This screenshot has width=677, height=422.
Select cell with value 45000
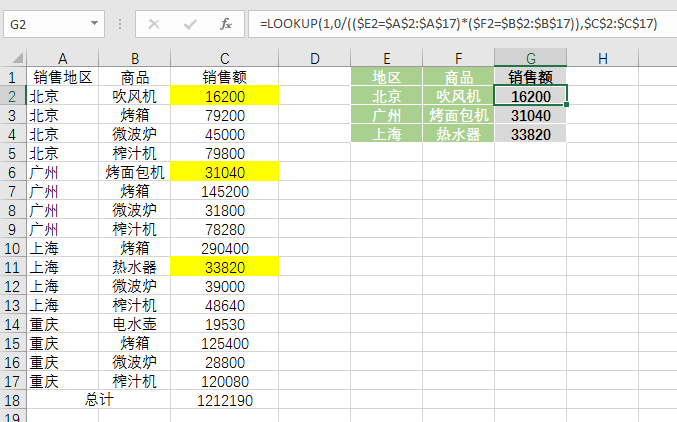click(x=225, y=134)
